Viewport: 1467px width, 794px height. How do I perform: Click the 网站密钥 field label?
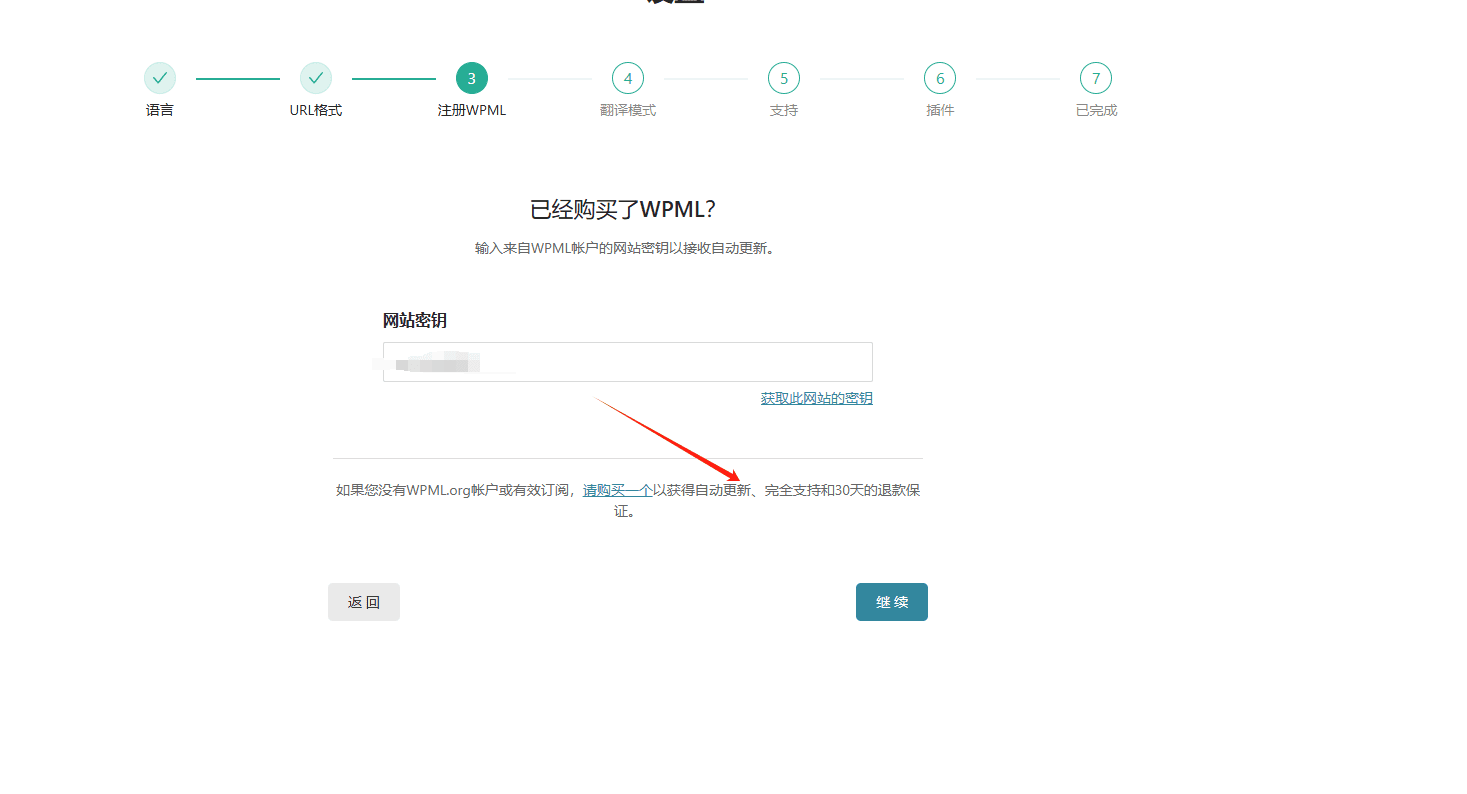pos(415,320)
